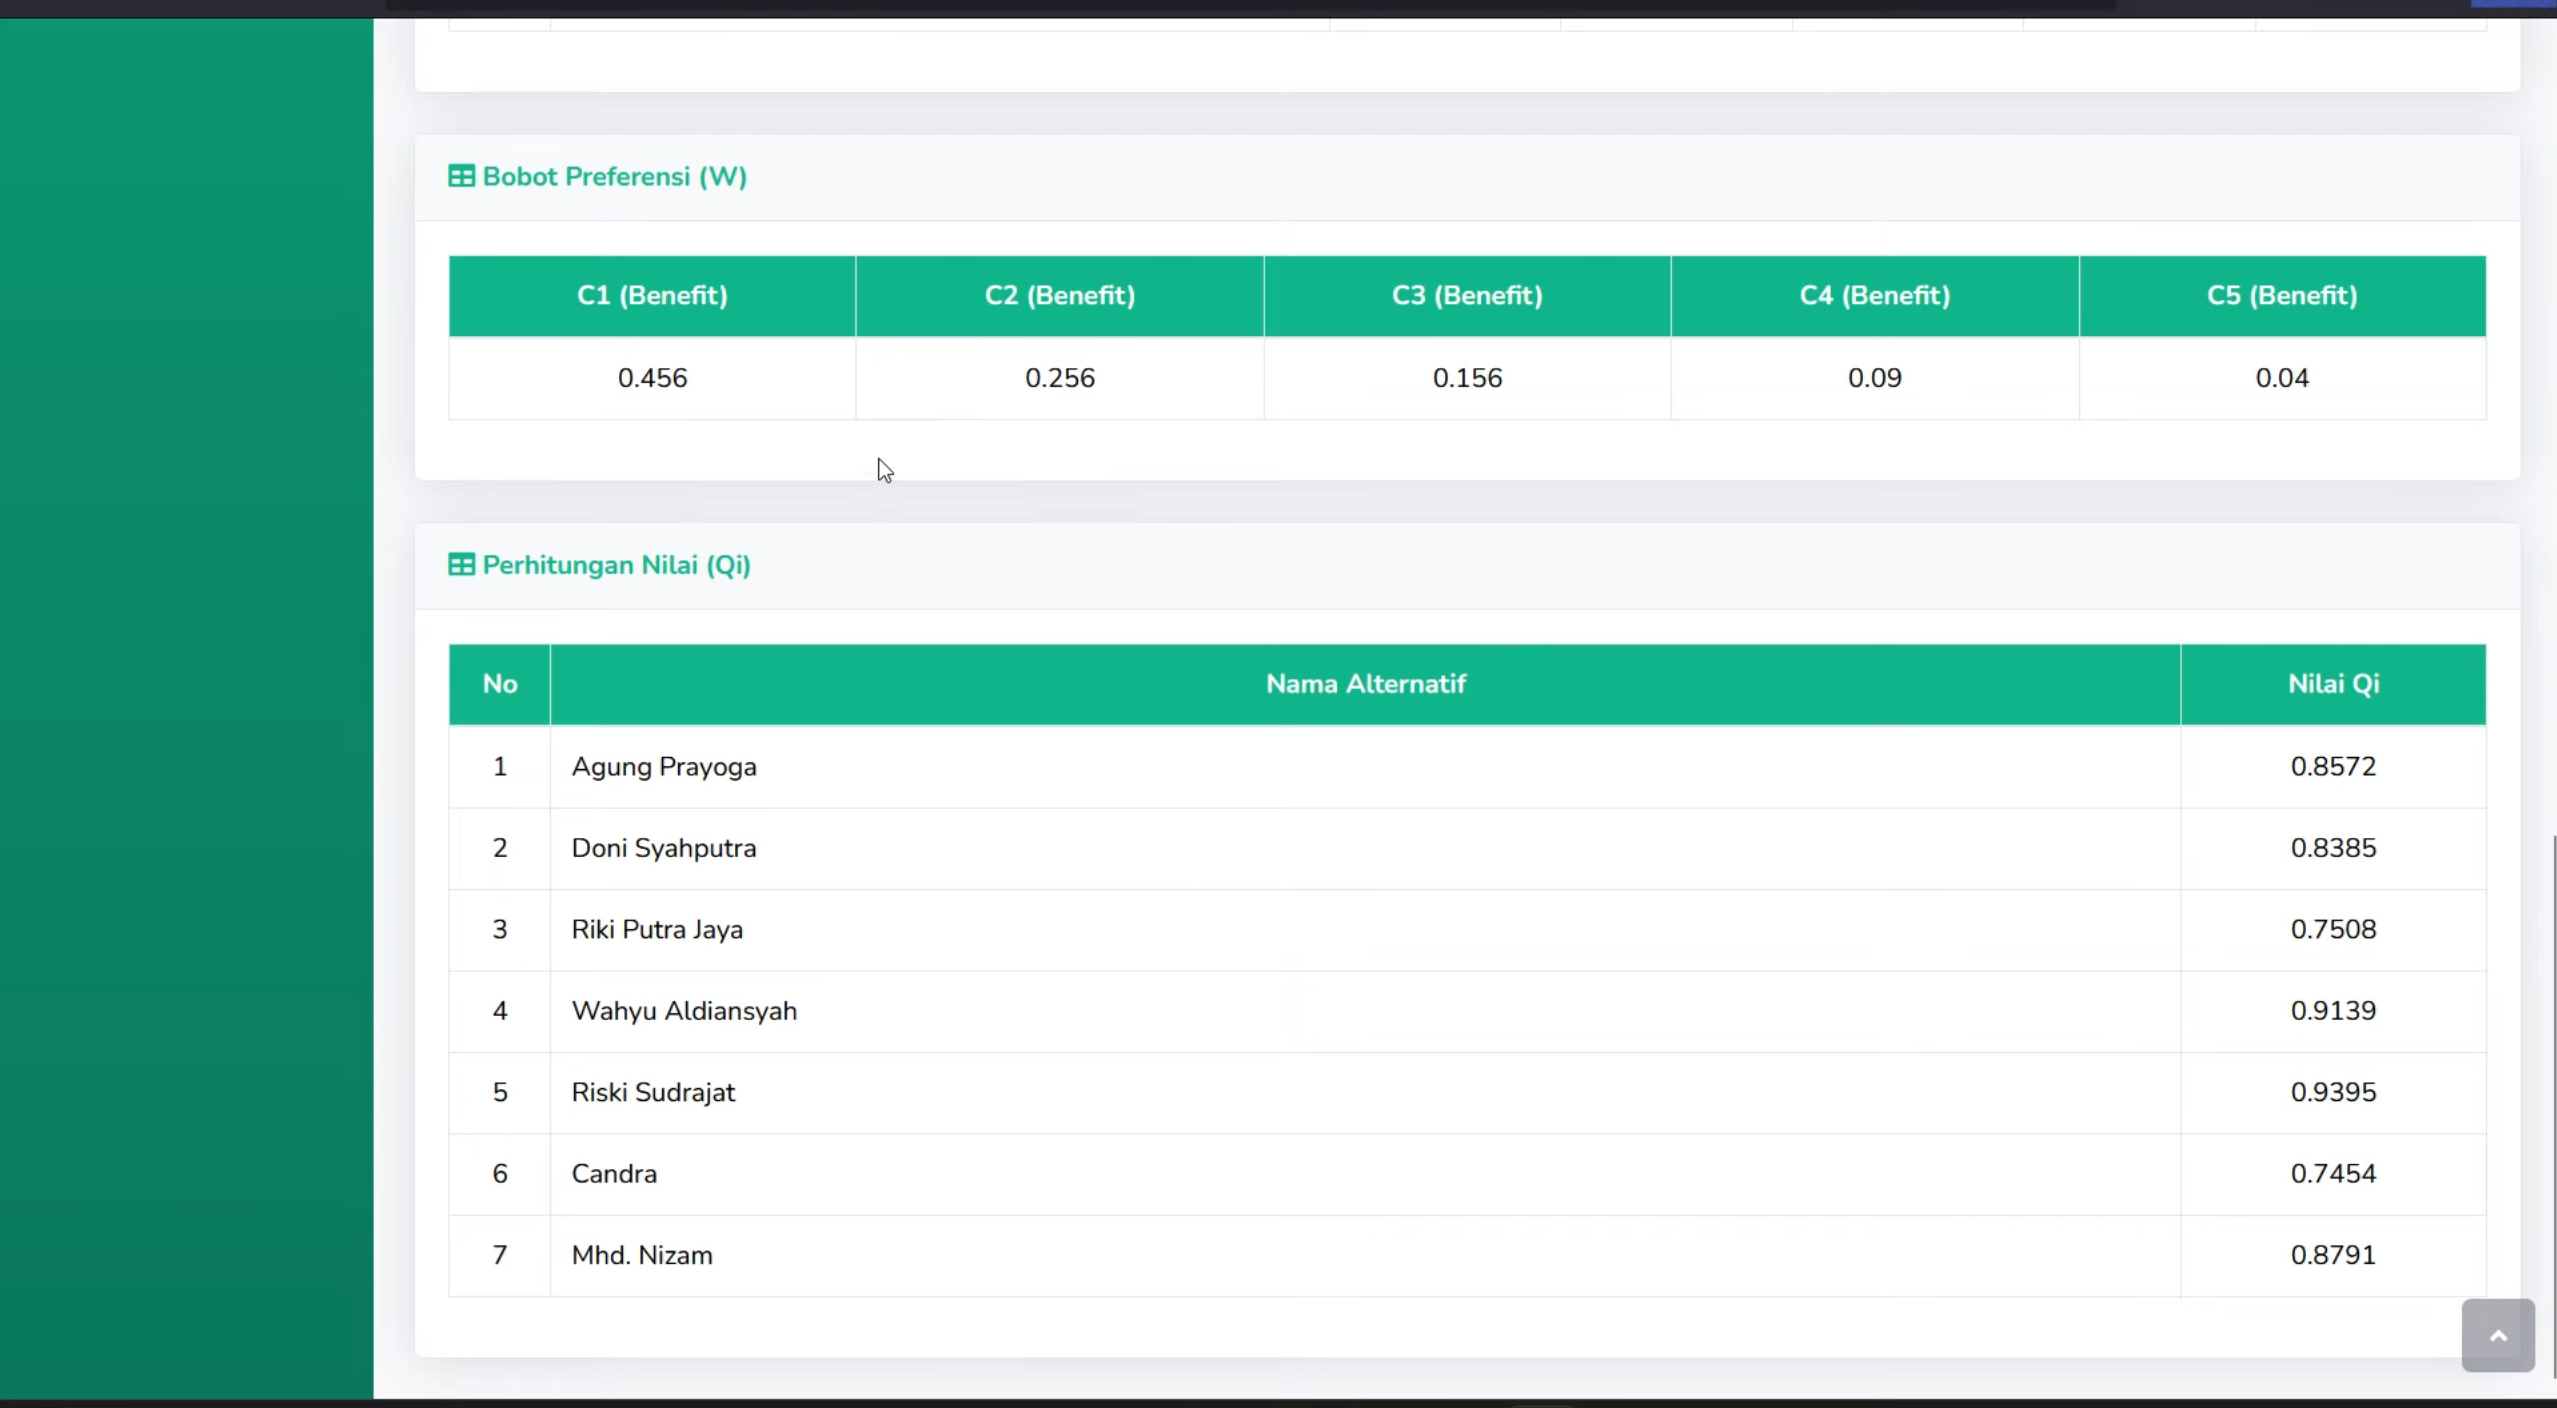Select the Qi value 0.9139
This screenshot has height=1408, width=2557.
pos(2333,1010)
